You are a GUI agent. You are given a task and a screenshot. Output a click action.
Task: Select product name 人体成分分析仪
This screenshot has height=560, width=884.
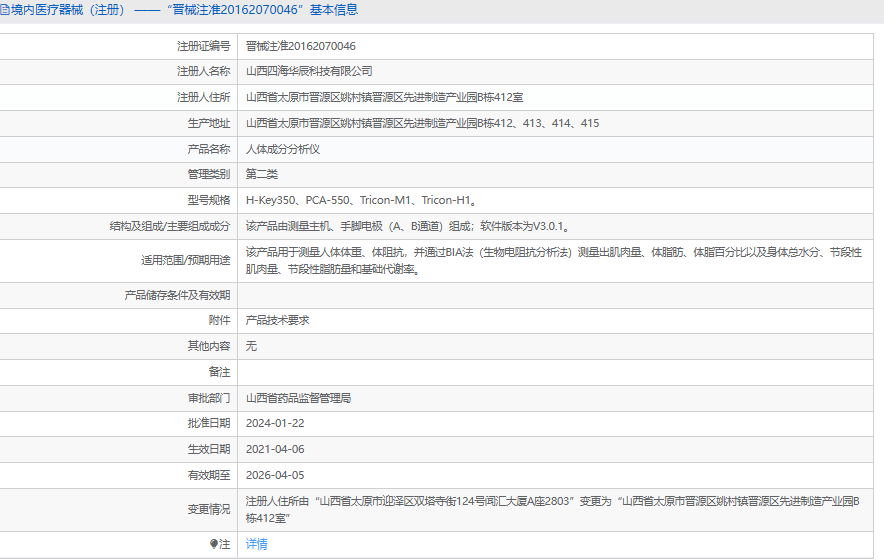[283, 149]
